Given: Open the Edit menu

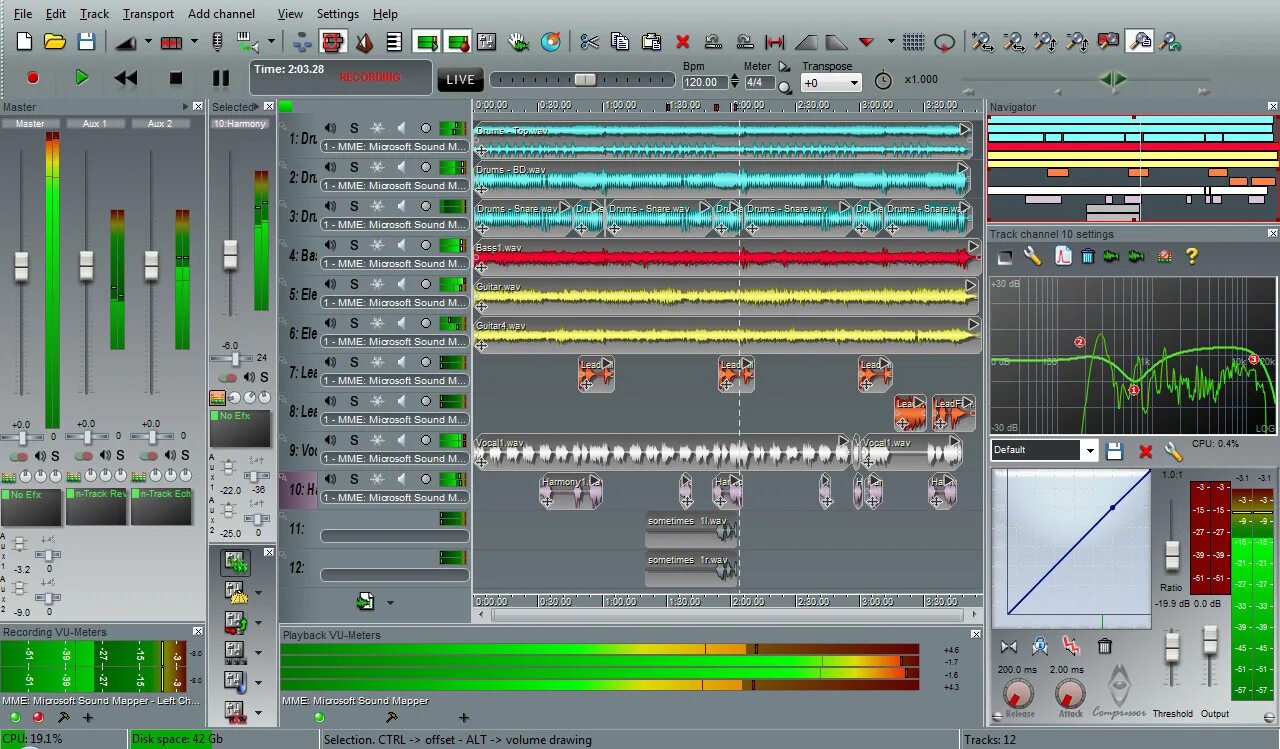Looking at the screenshot, I should (56, 14).
